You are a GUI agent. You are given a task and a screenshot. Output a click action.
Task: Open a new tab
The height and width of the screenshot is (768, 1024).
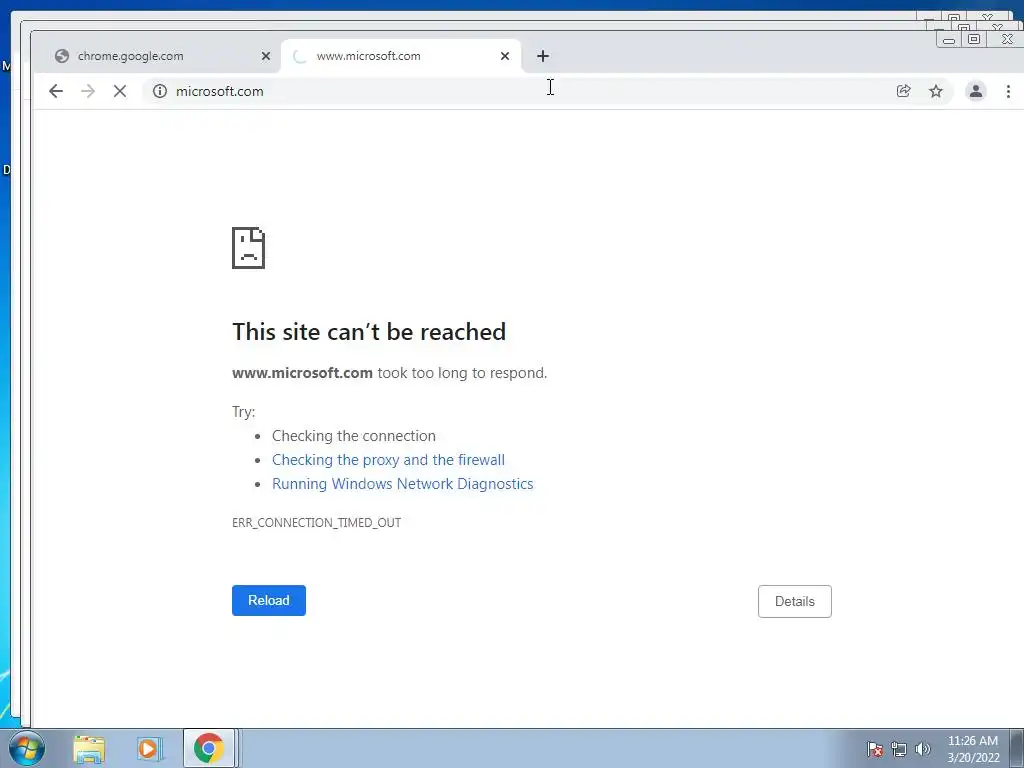(543, 56)
